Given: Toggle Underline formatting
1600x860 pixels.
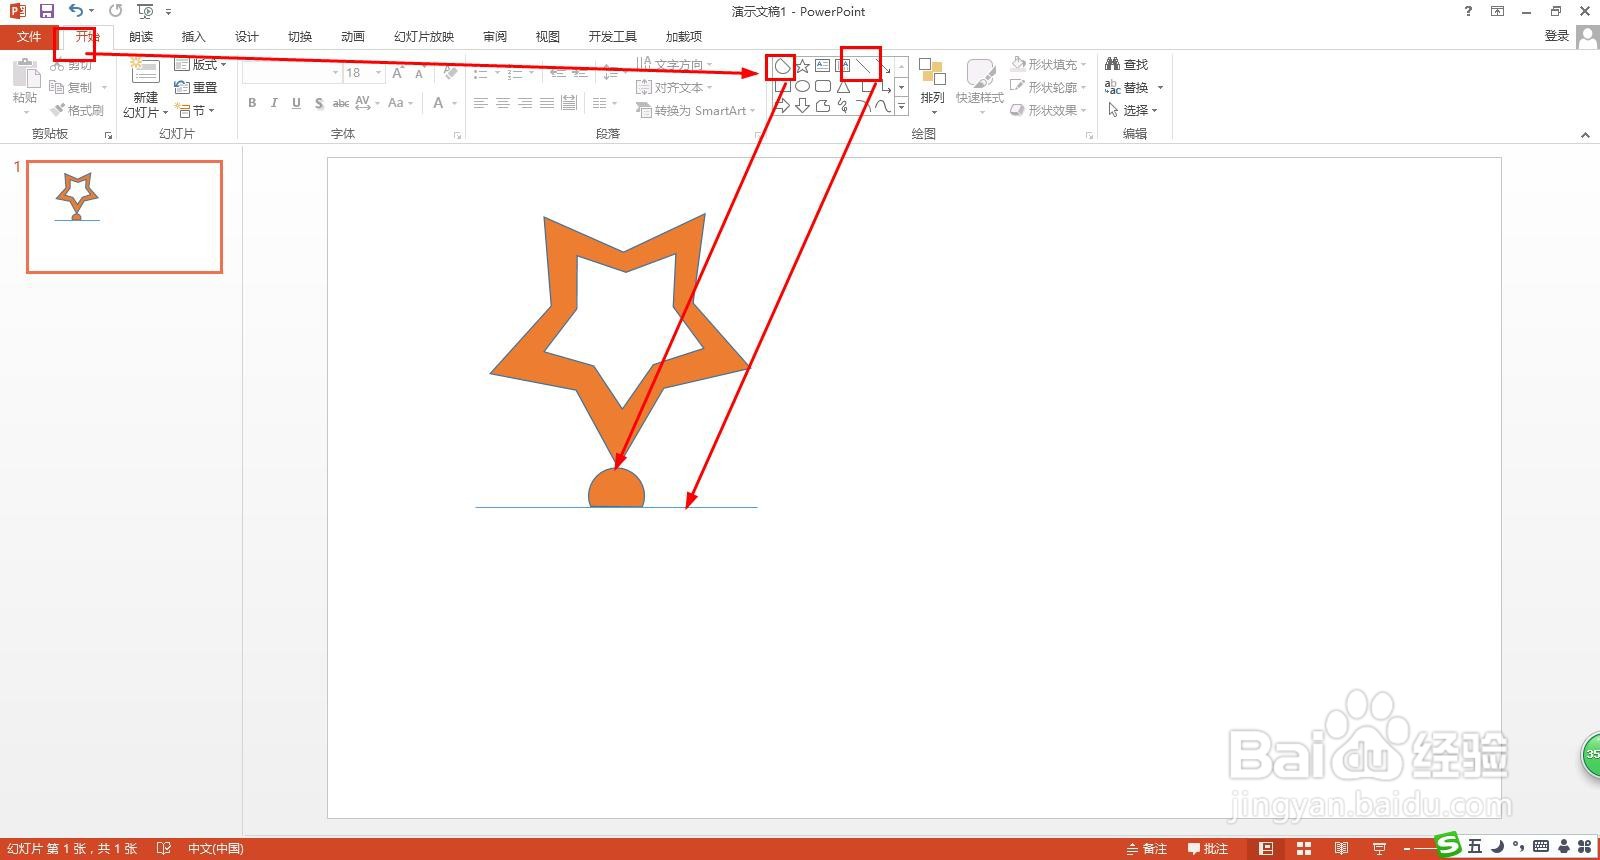Looking at the screenshot, I should (x=296, y=103).
